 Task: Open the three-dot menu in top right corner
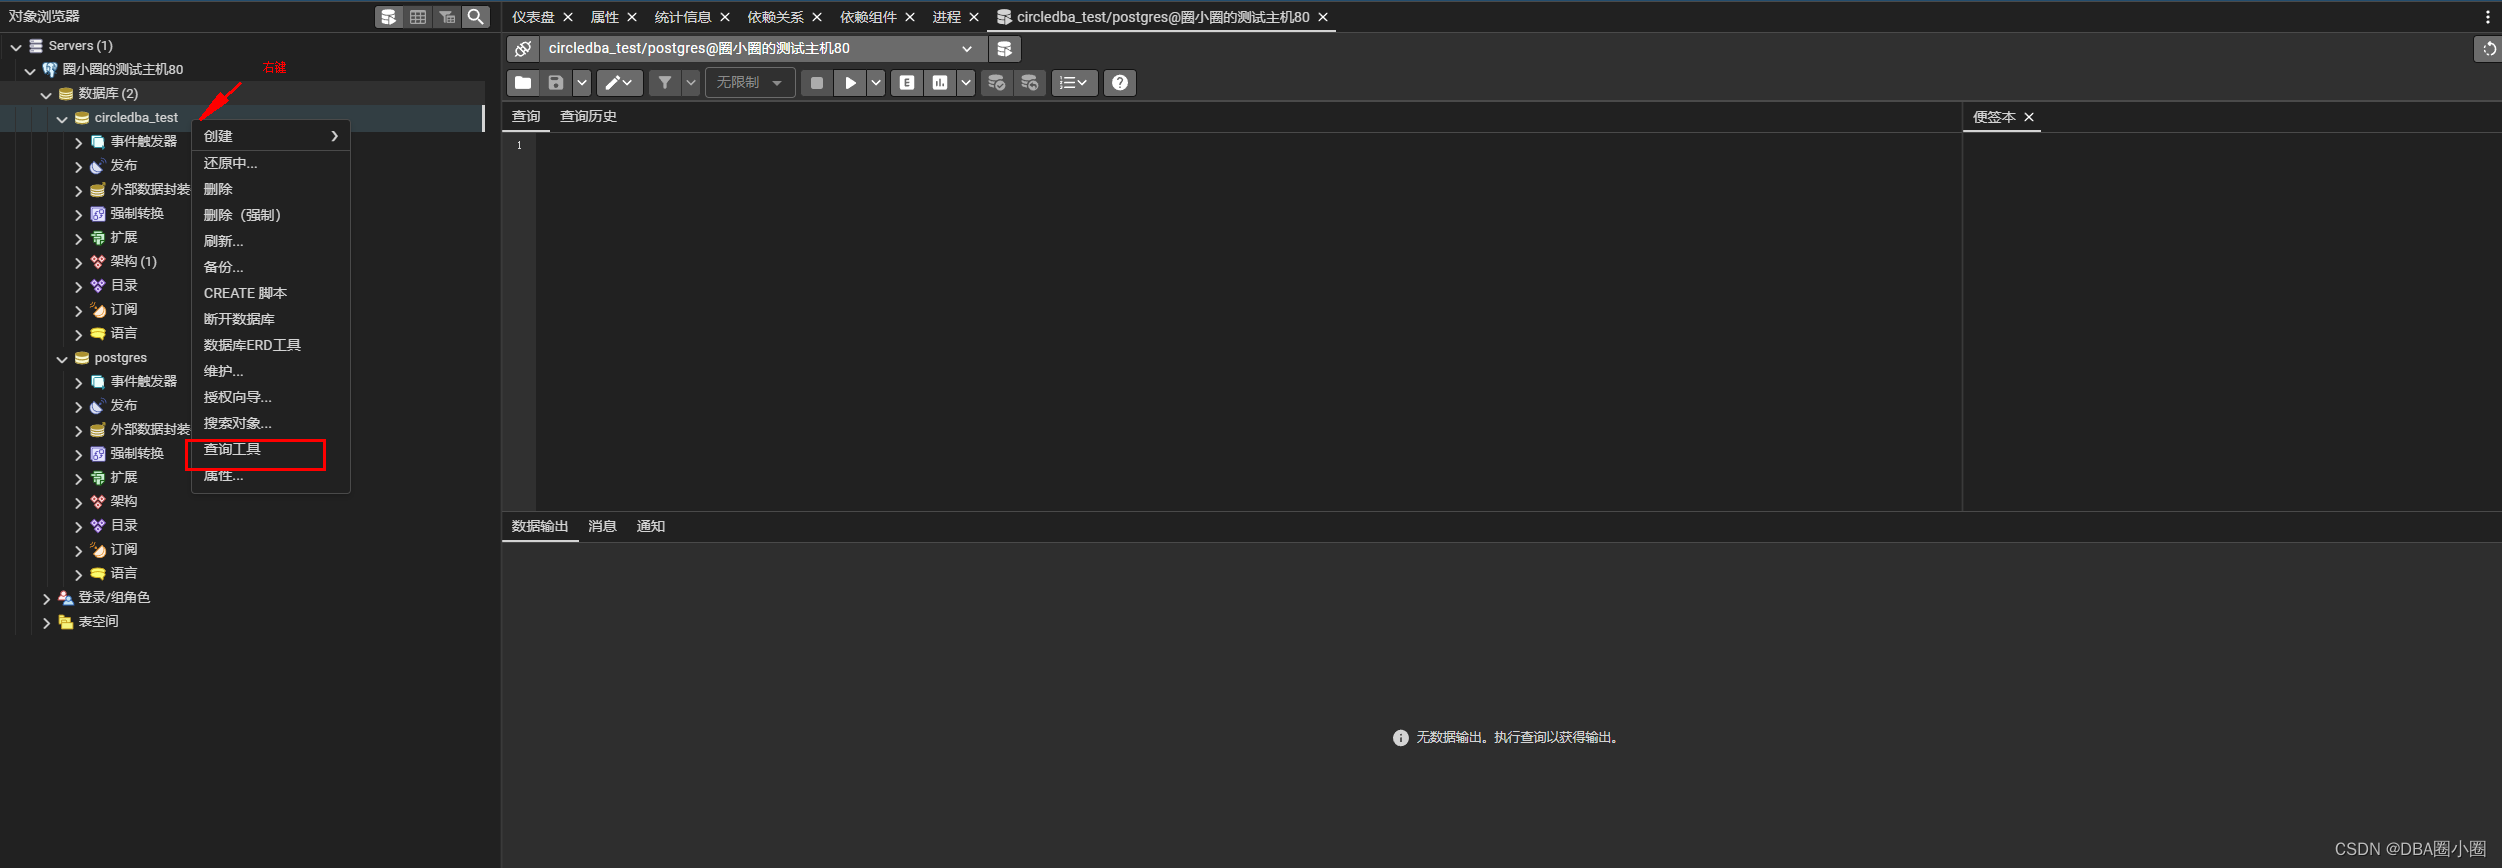pos(2488,17)
